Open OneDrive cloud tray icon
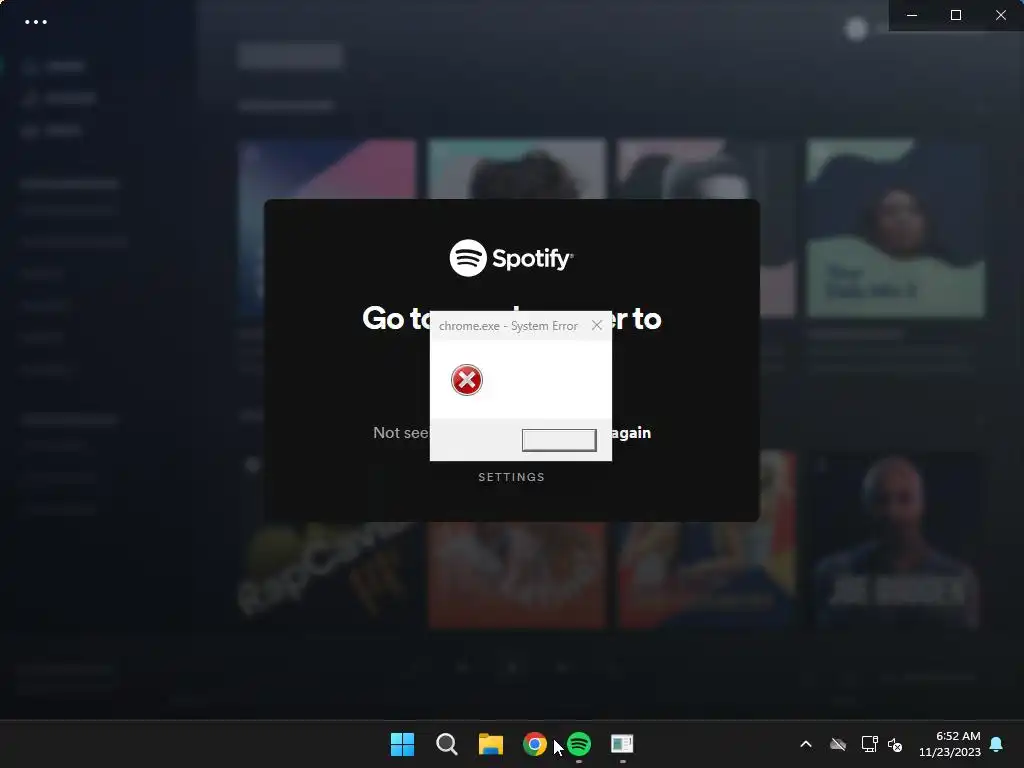This screenshot has height=768, width=1024. (838, 744)
